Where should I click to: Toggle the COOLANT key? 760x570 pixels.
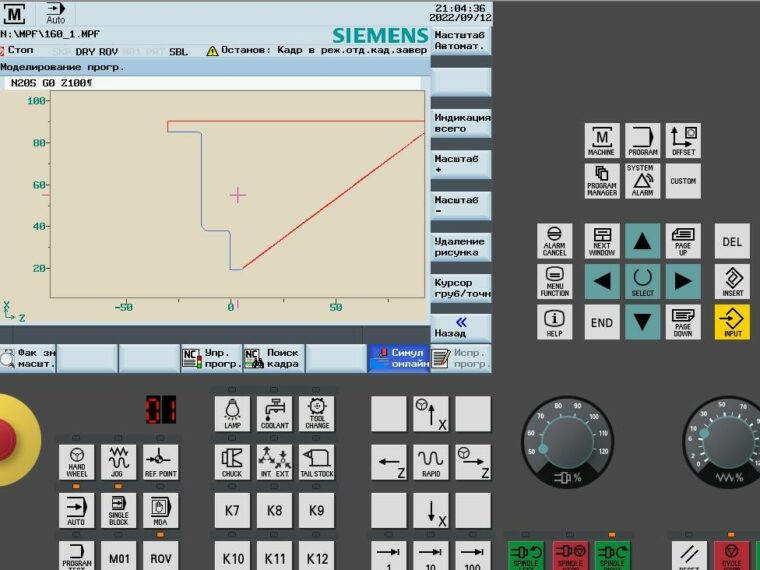[x=274, y=414]
